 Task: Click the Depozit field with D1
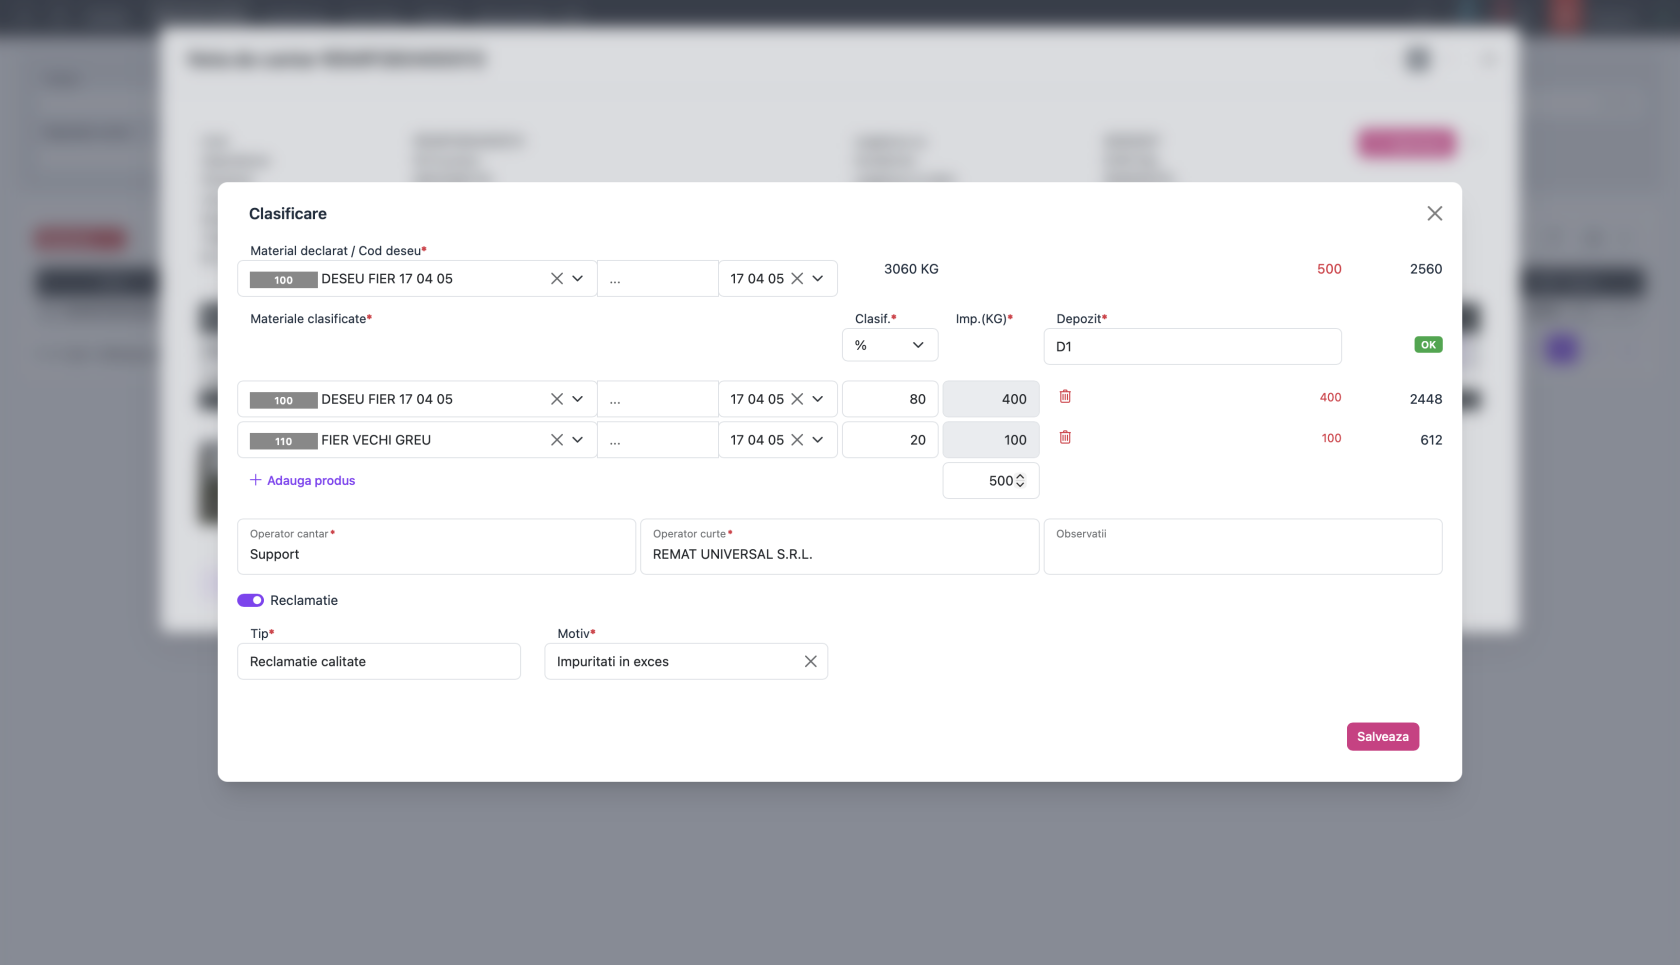(1192, 346)
